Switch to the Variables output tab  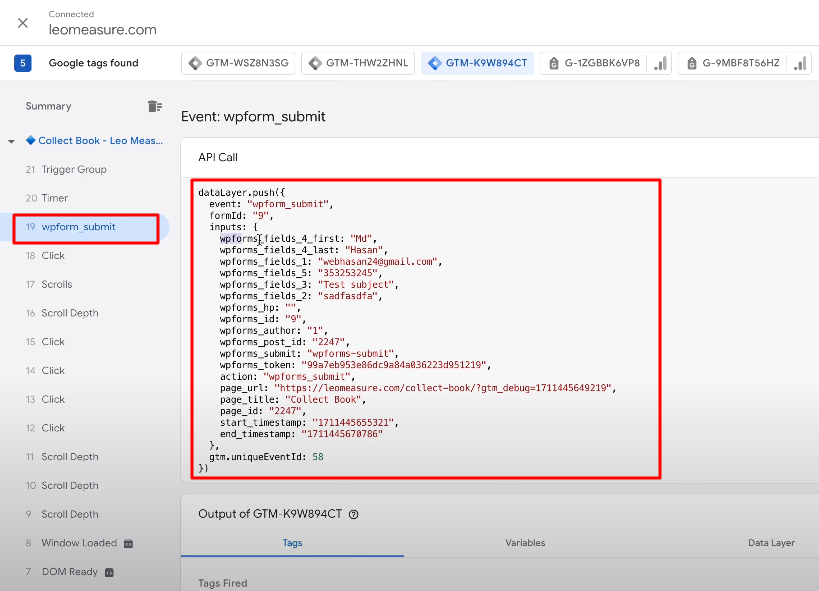click(x=525, y=543)
